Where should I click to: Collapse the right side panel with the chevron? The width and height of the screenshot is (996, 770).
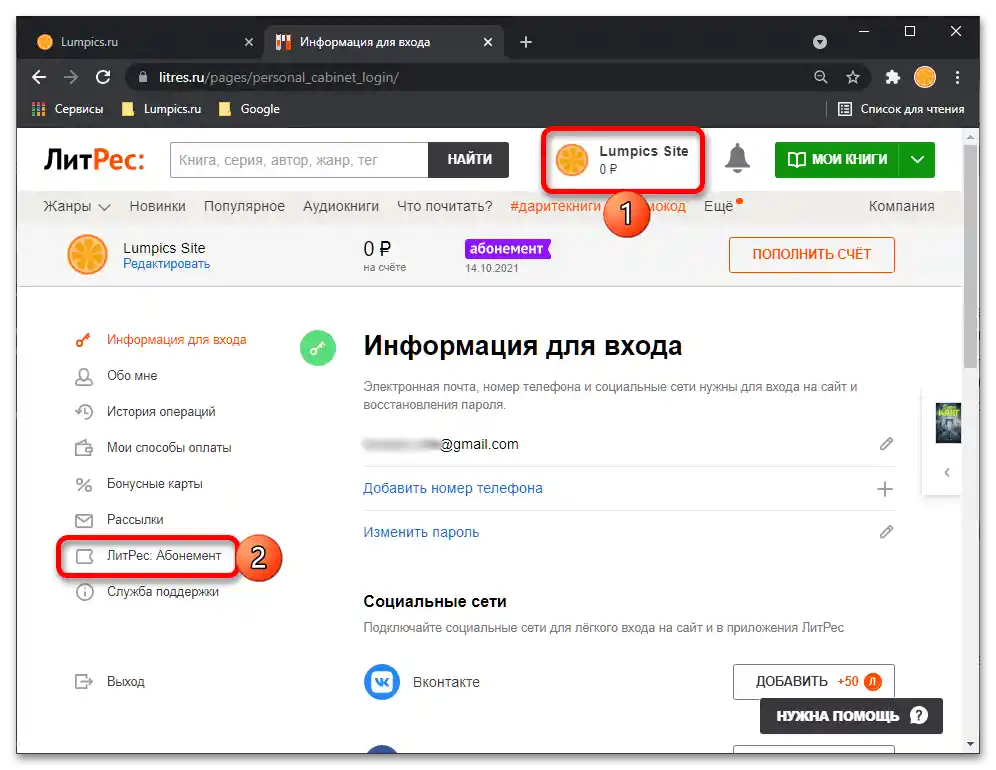pos(947,473)
